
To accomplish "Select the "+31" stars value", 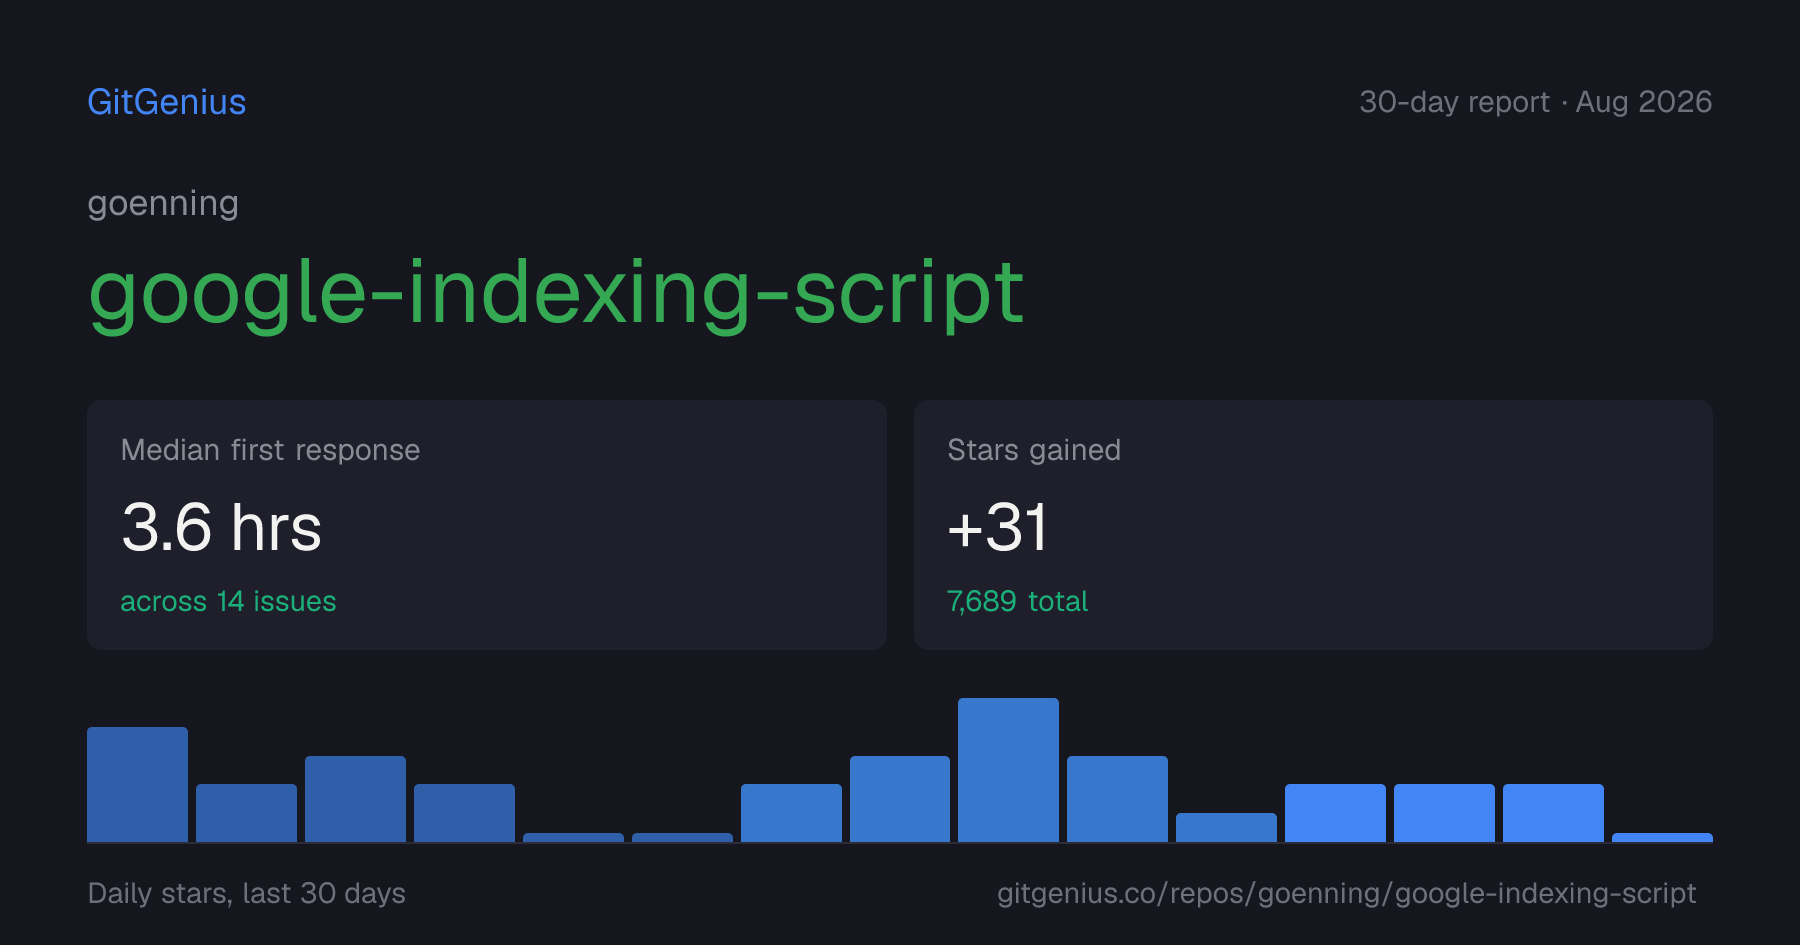I will [997, 527].
